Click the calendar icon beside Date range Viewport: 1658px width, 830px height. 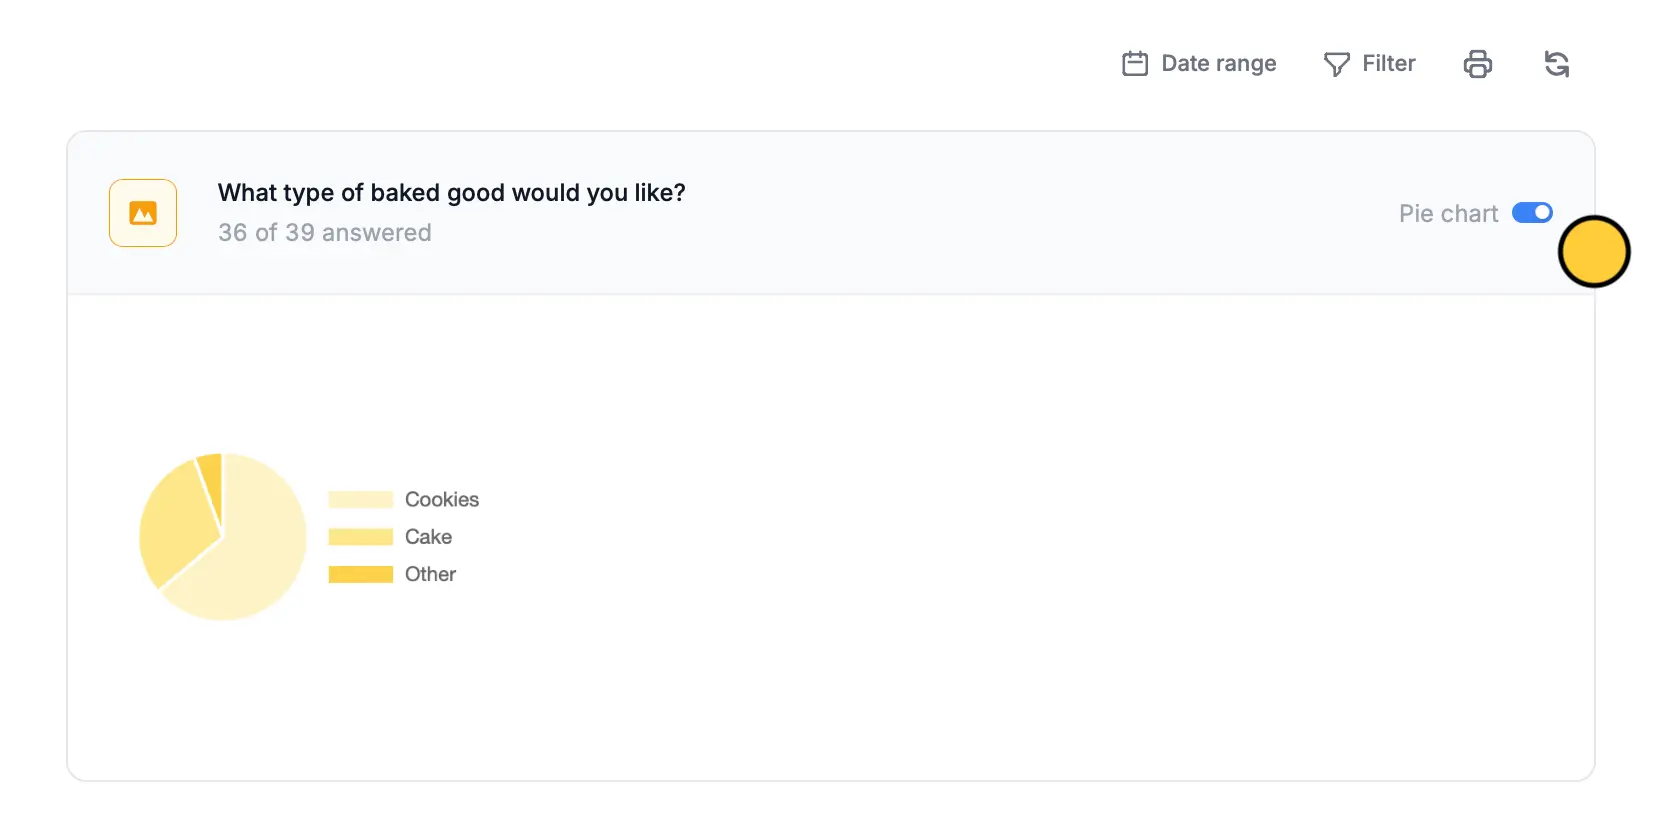tap(1134, 62)
